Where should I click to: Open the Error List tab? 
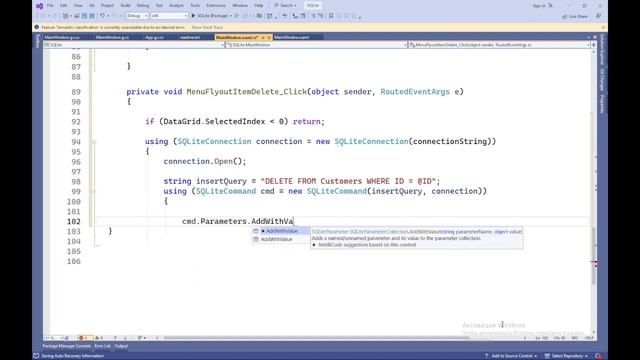point(102,346)
